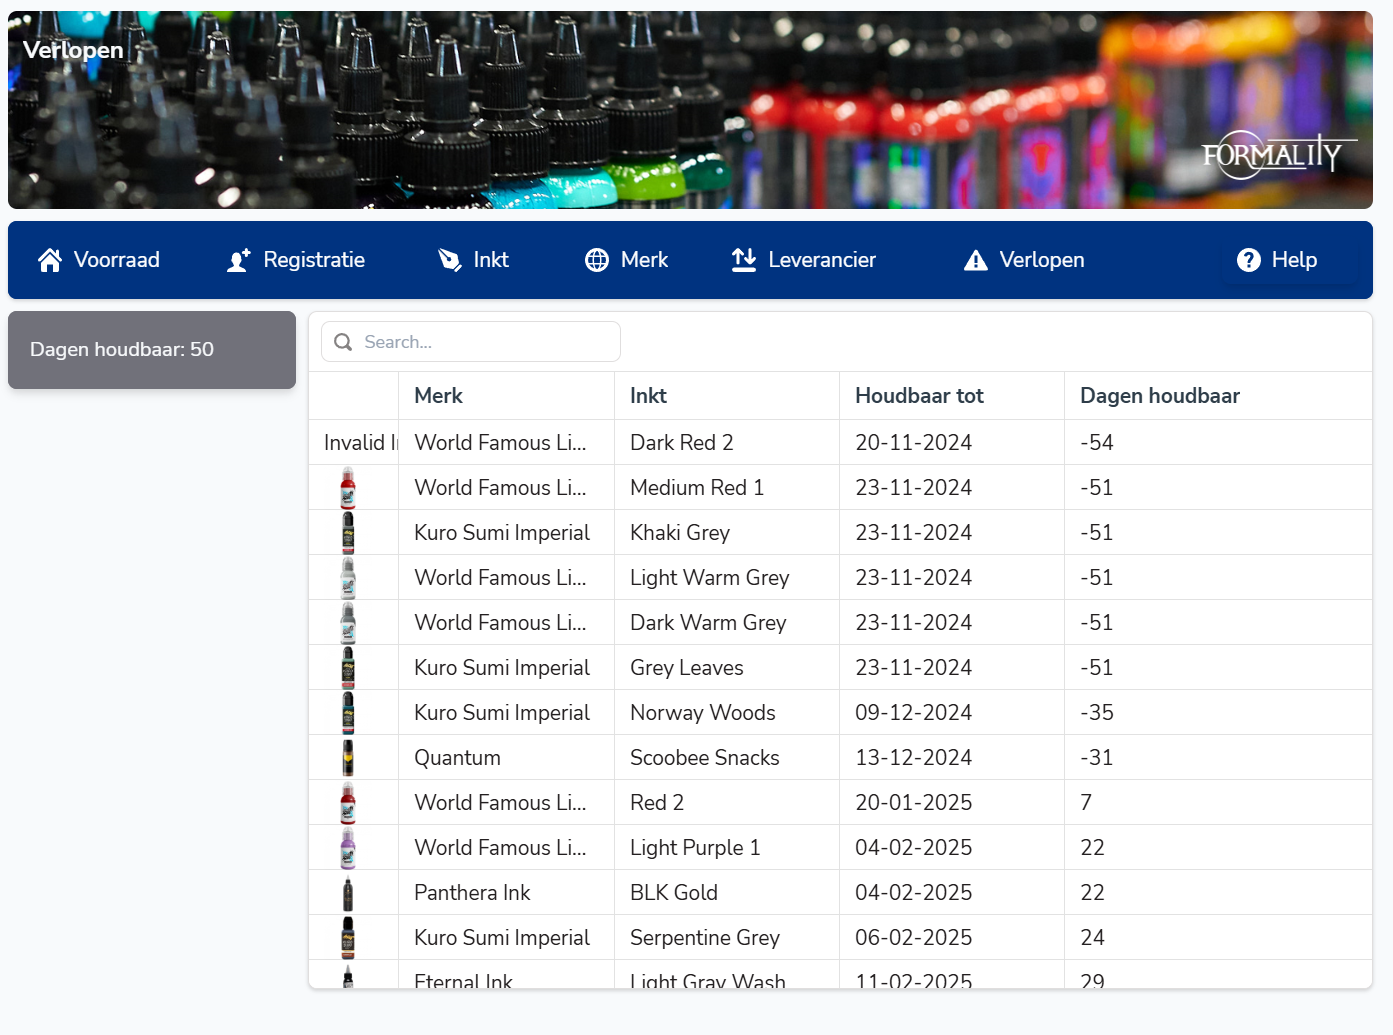Select the Light Purple 1 ink cell

pyautogui.click(x=727, y=848)
